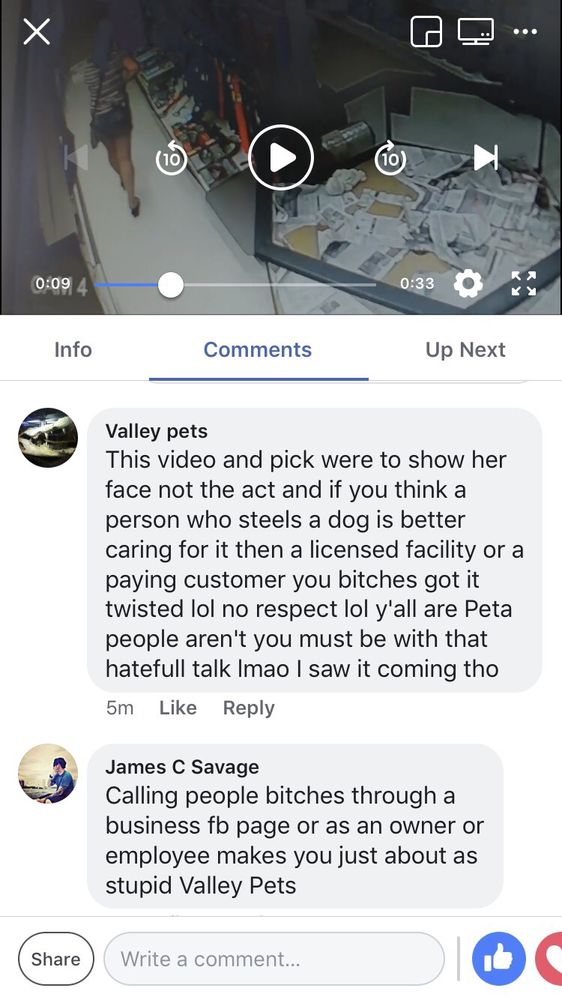Like the Valley pets comment
Image resolution: width=562 pixels, height=1000 pixels.
(178, 708)
